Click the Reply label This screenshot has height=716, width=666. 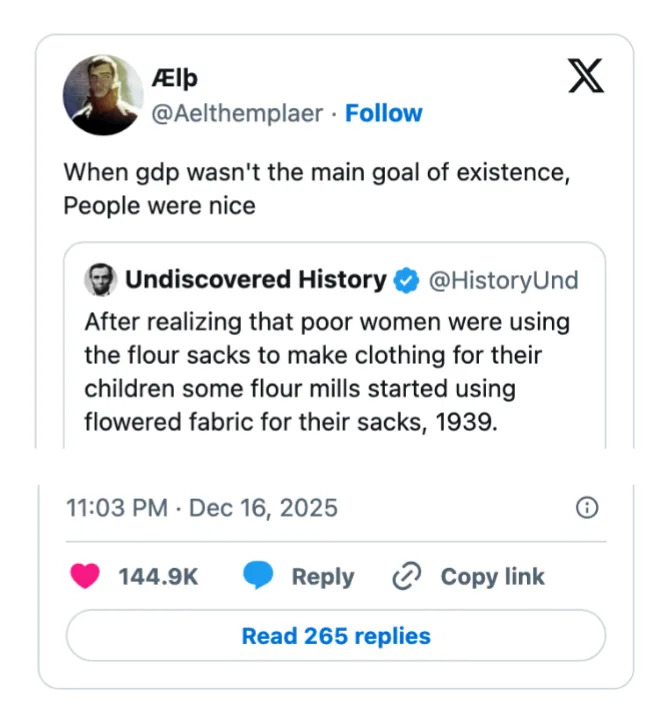(x=322, y=576)
